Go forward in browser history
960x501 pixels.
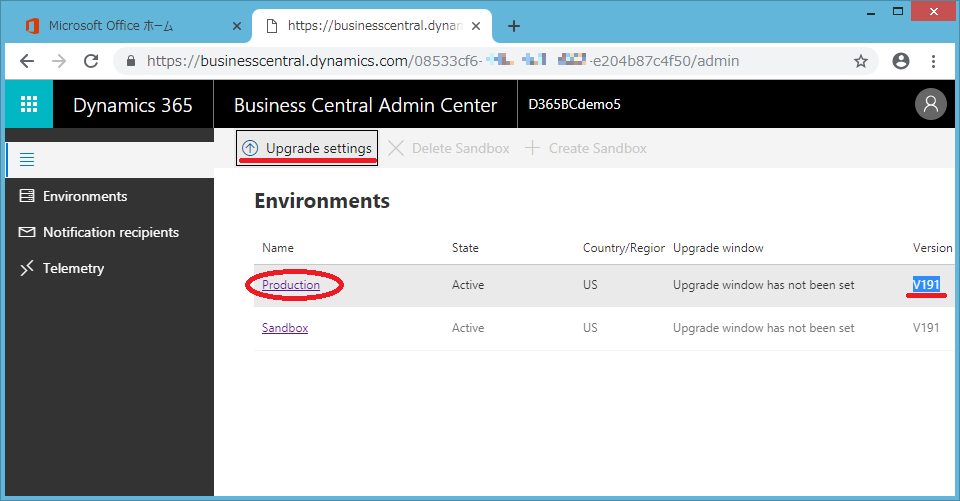click(59, 61)
